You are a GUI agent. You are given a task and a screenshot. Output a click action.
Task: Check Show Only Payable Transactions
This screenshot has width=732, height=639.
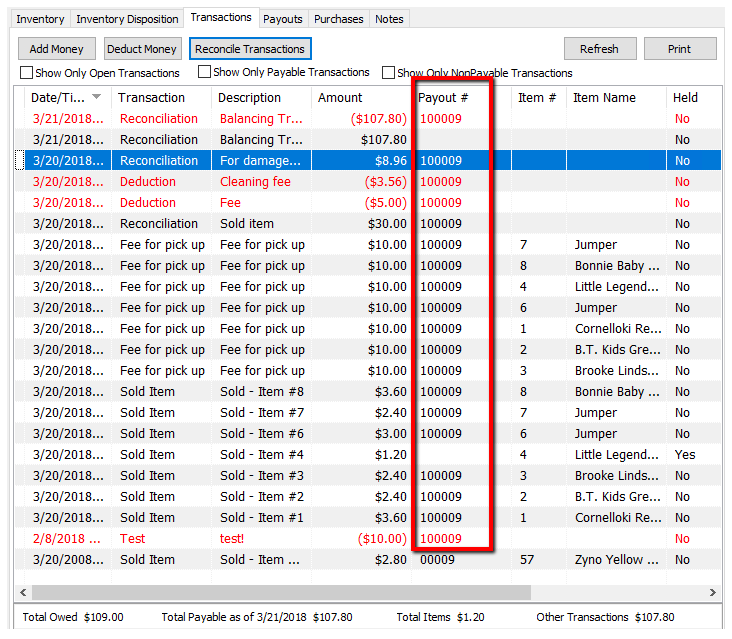pyautogui.click(x=204, y=72)
